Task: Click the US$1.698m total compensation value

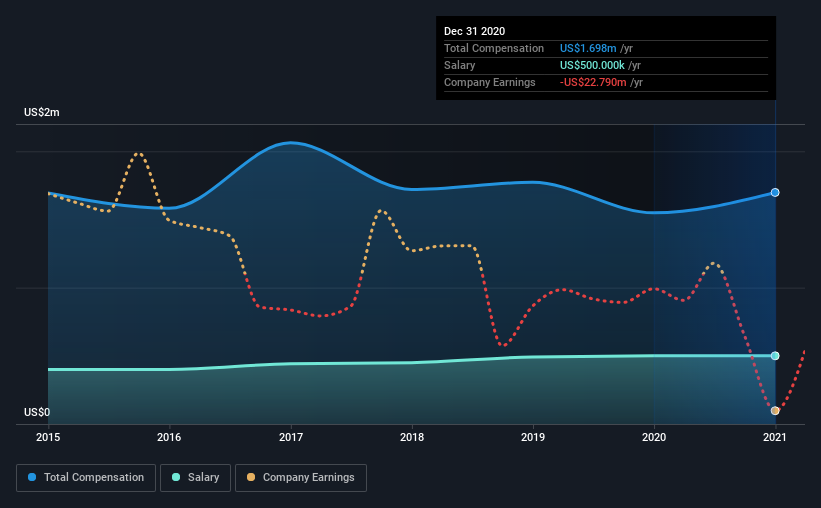Action: tap(588, 48)
